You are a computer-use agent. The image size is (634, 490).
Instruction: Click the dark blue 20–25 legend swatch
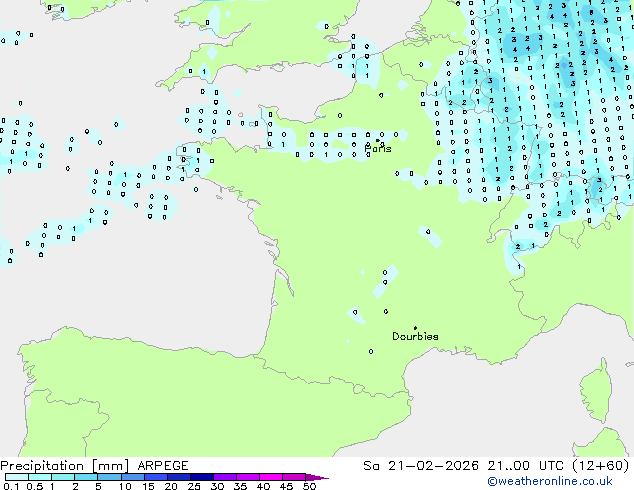(x=179, y=477)
